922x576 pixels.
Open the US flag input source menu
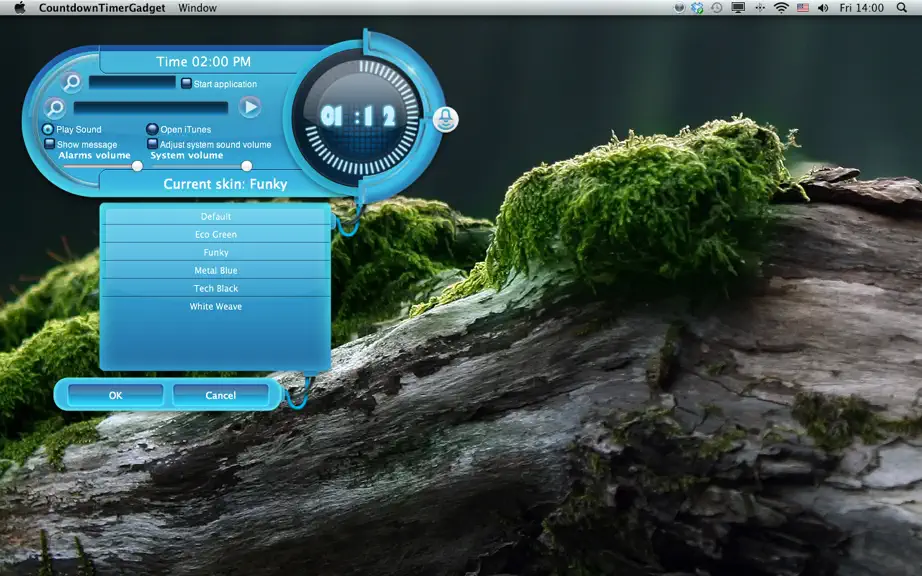pos(803,8)
